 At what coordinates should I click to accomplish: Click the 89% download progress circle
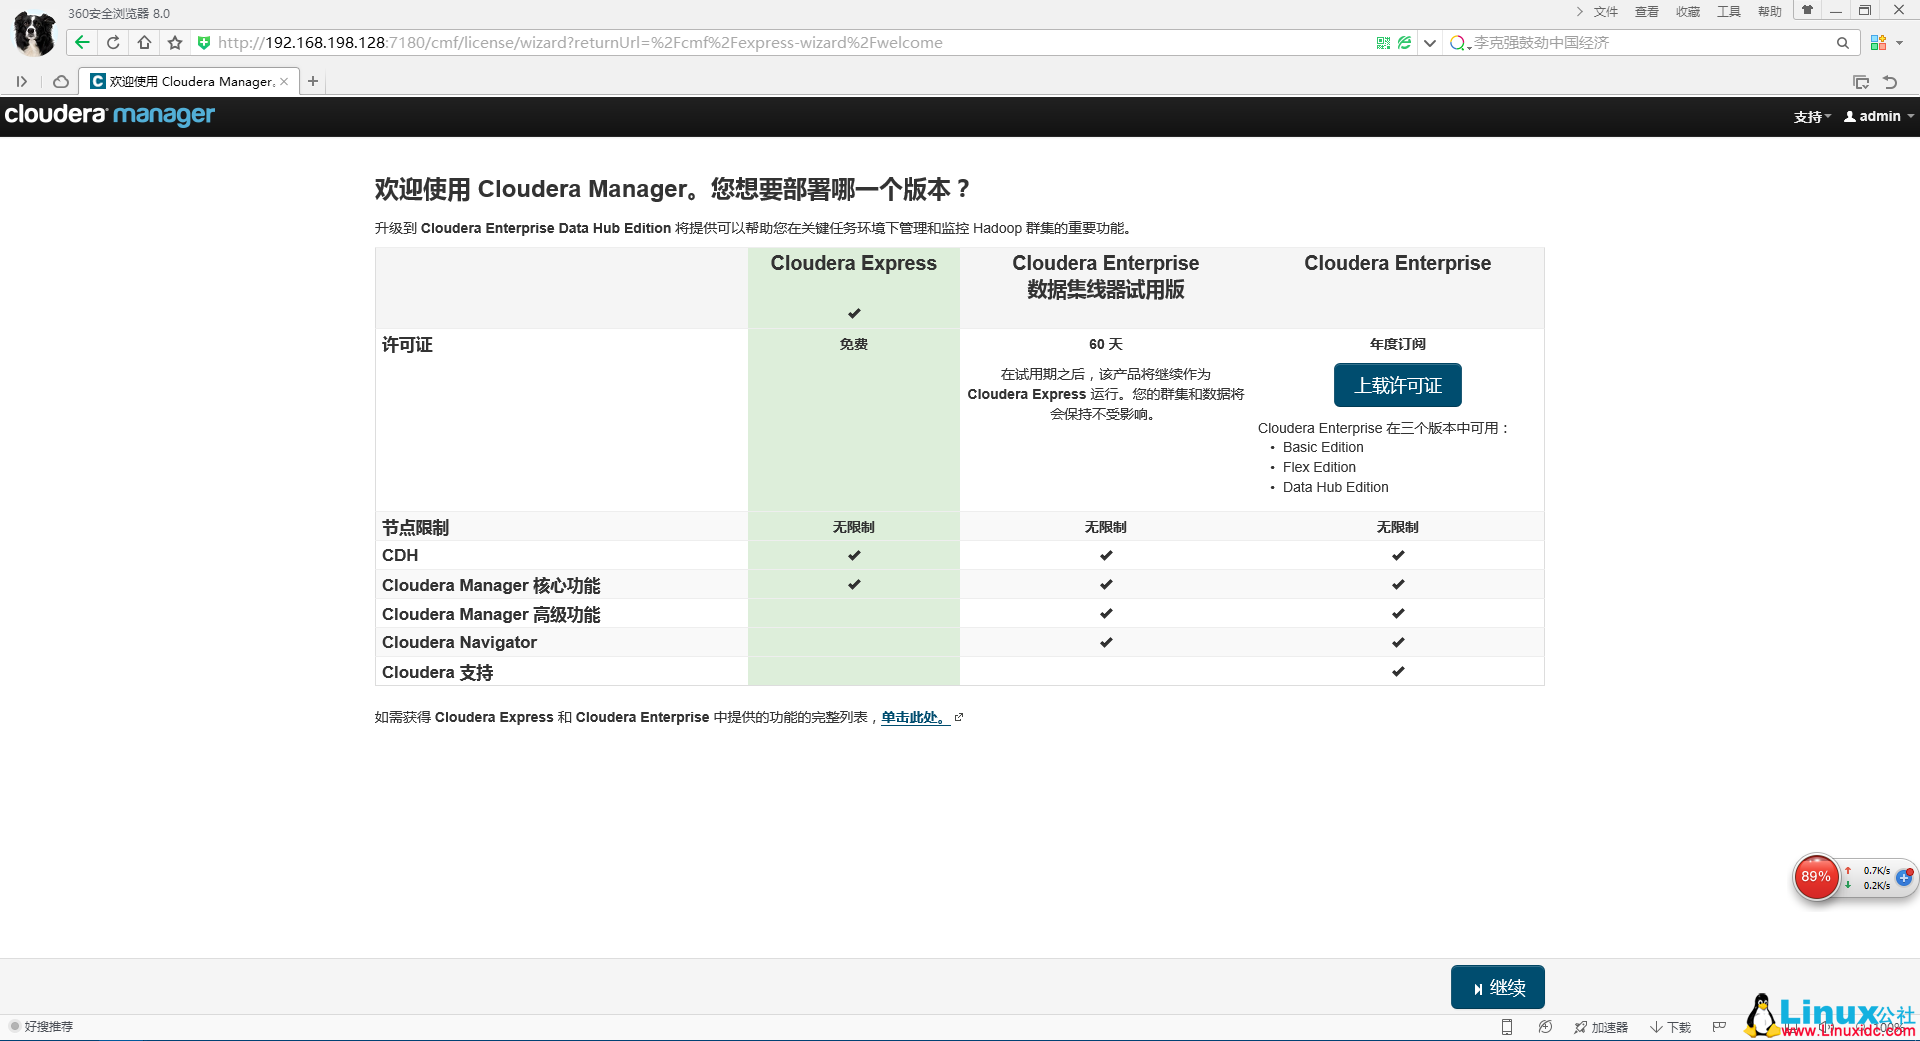[1817, 877]
